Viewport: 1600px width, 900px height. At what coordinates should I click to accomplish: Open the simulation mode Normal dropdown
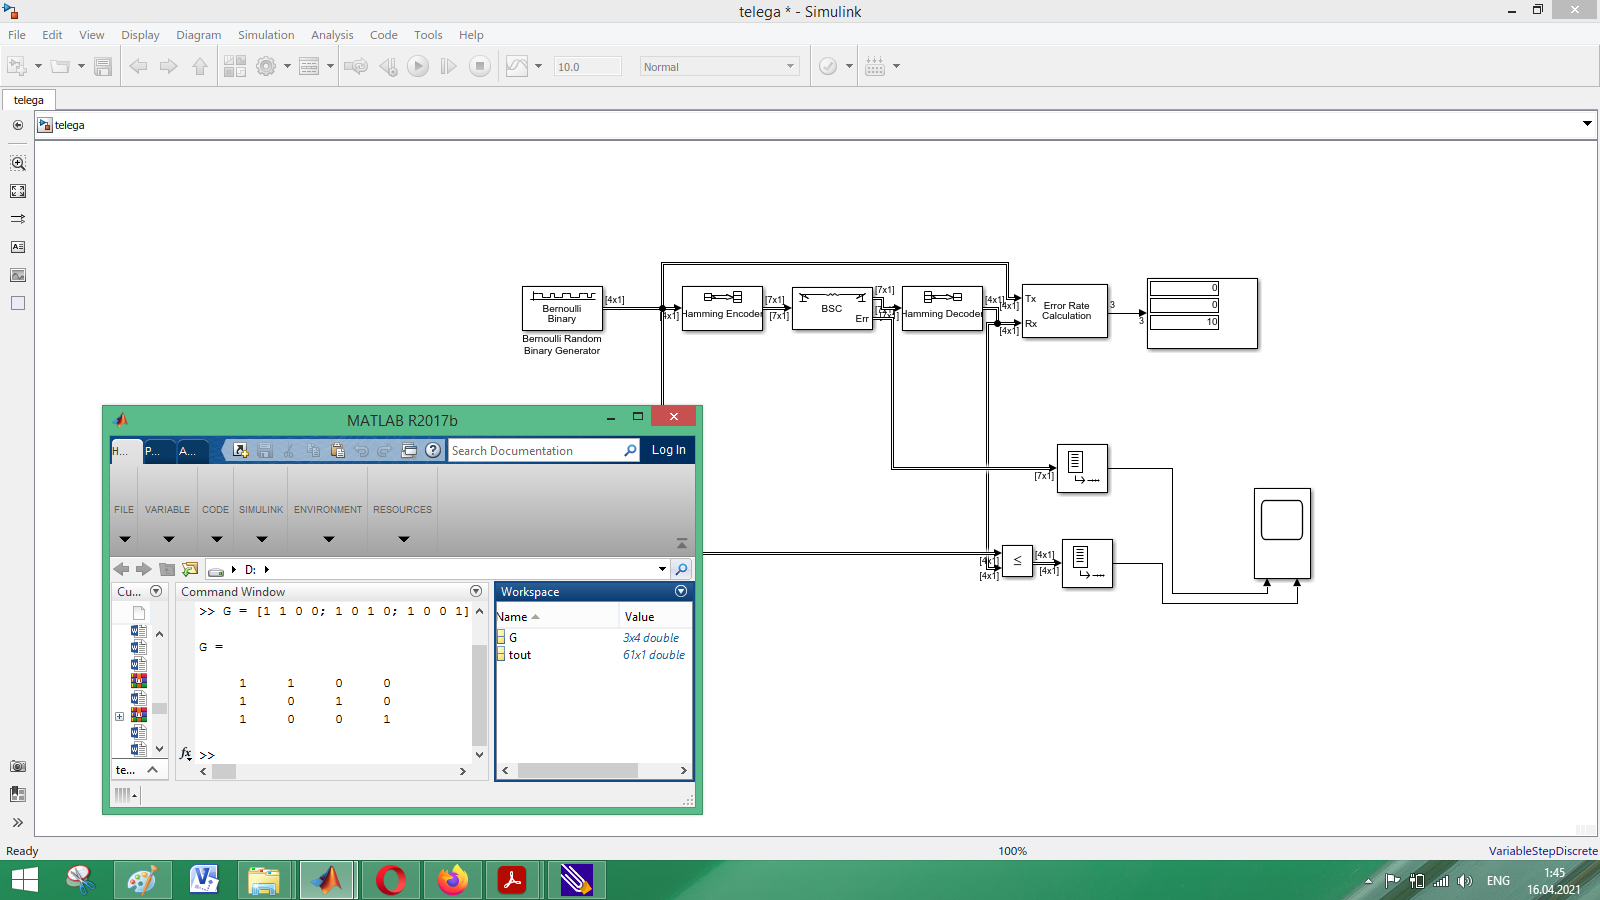point(719,67)
